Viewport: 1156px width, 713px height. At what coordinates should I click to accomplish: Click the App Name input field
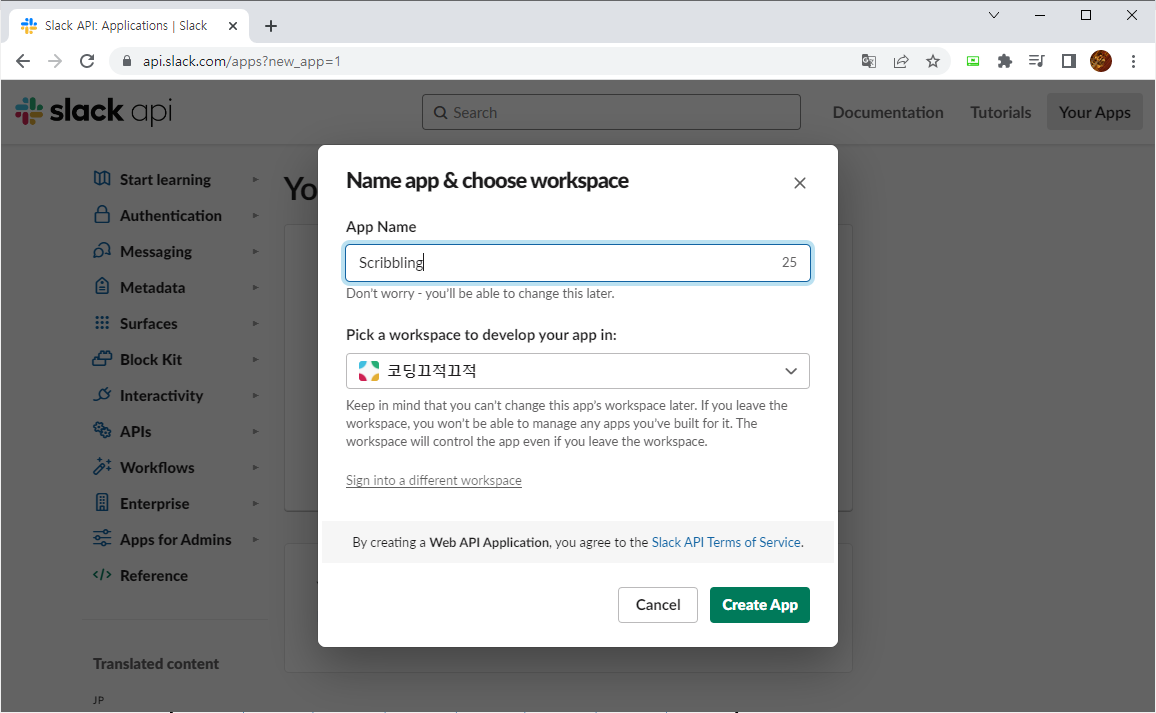coord(578,262)
